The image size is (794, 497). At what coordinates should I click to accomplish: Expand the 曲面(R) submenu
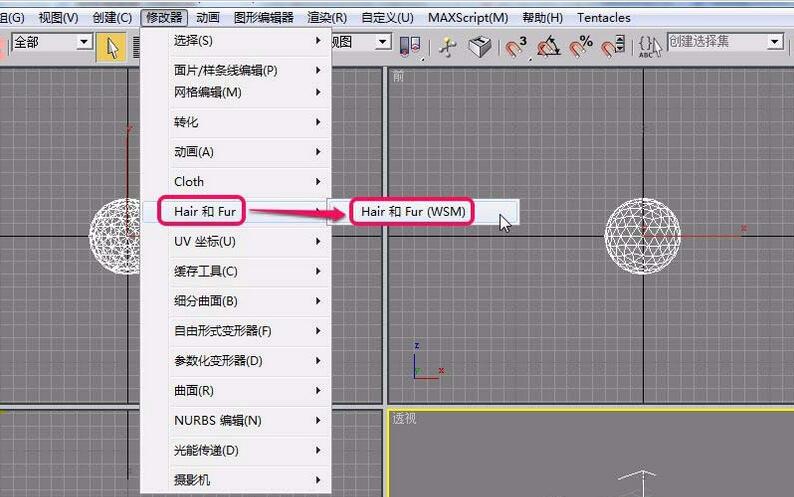click(236, 391)
